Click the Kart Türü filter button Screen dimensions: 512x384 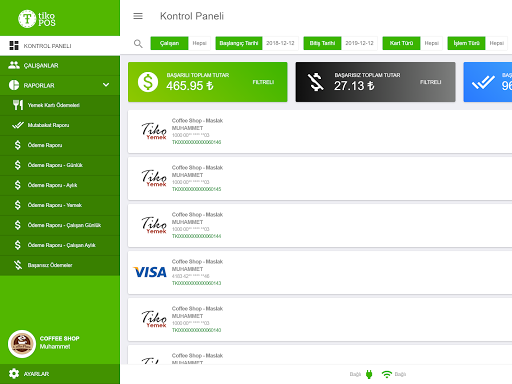[x=401, y=43]
